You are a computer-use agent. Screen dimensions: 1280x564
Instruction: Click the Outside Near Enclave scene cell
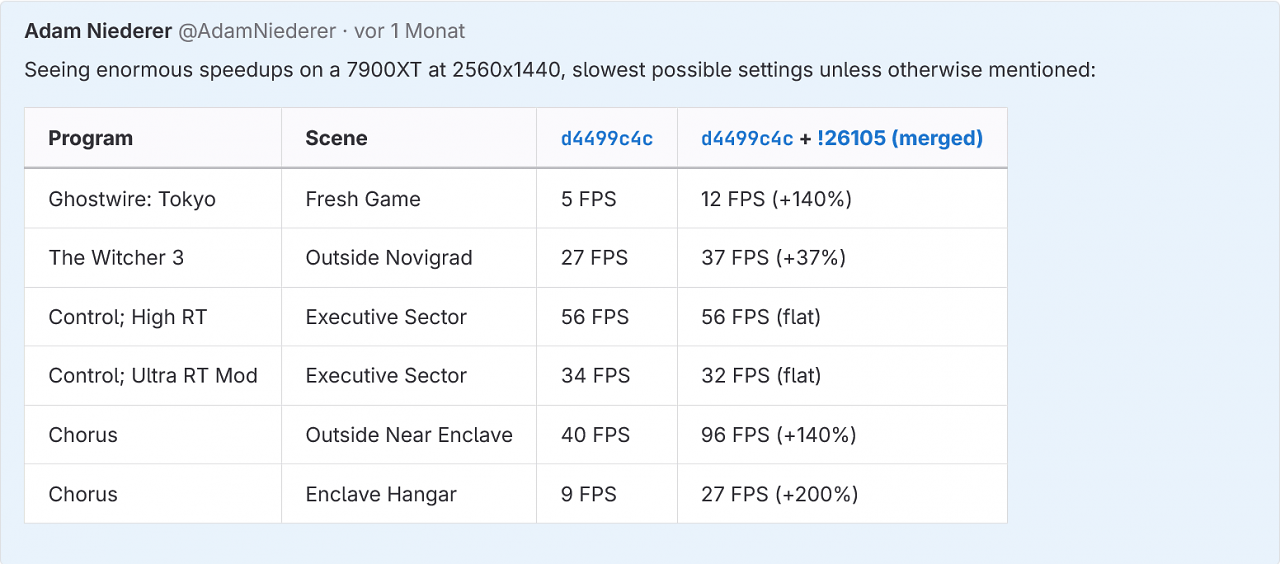pos(409,435)
